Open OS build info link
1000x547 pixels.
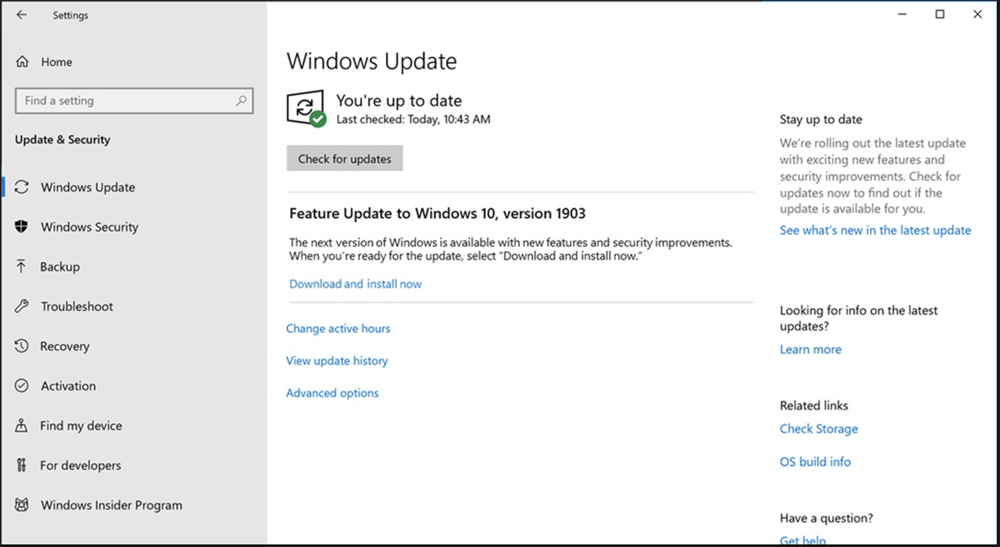(x=815, y=462)
